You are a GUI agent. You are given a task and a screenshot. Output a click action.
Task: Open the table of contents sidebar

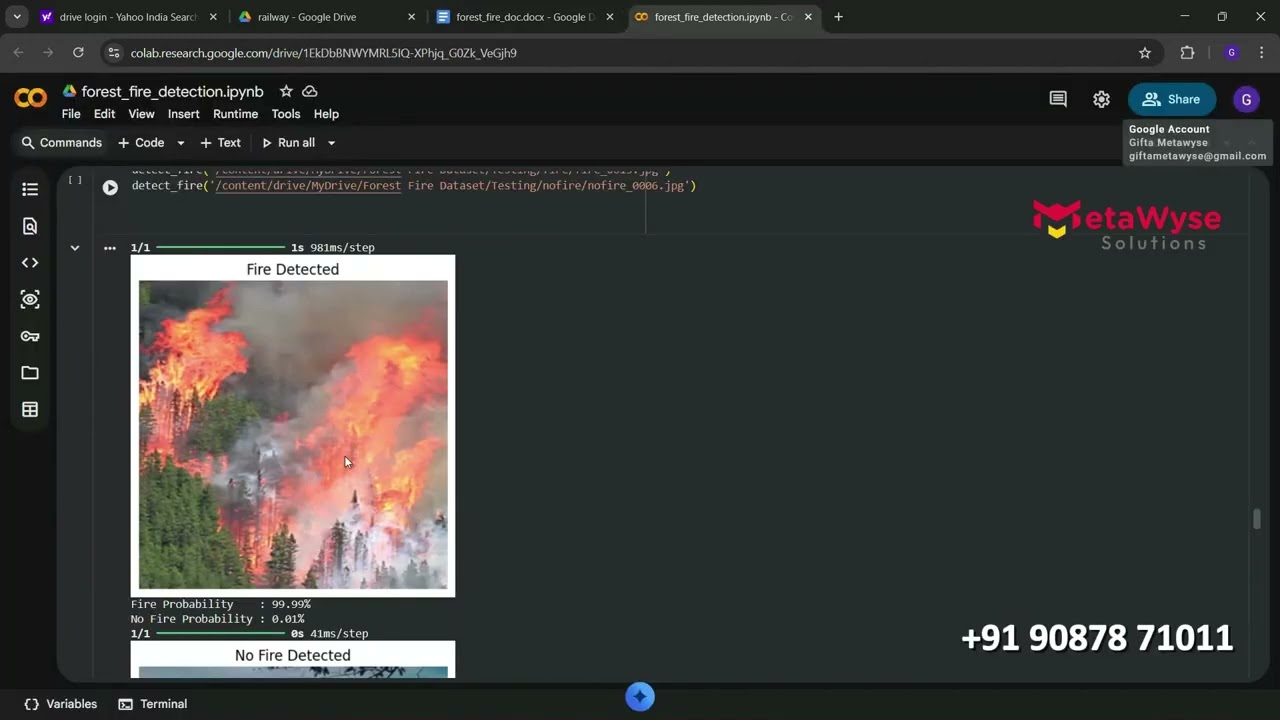30,189
